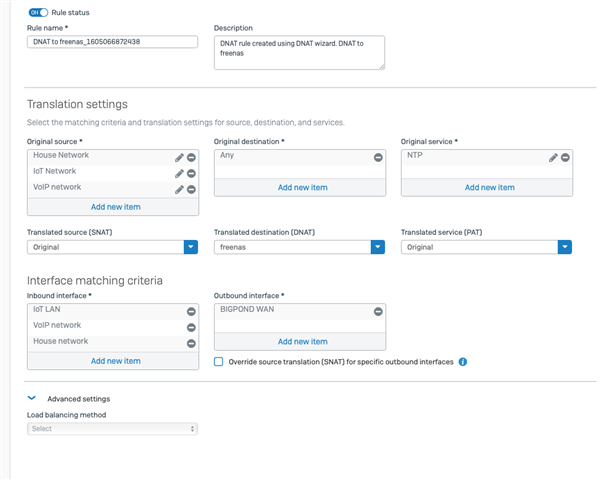Show info about override source translation
The image size is (602, 480).
pyautogui.click(x=463, y=362)
